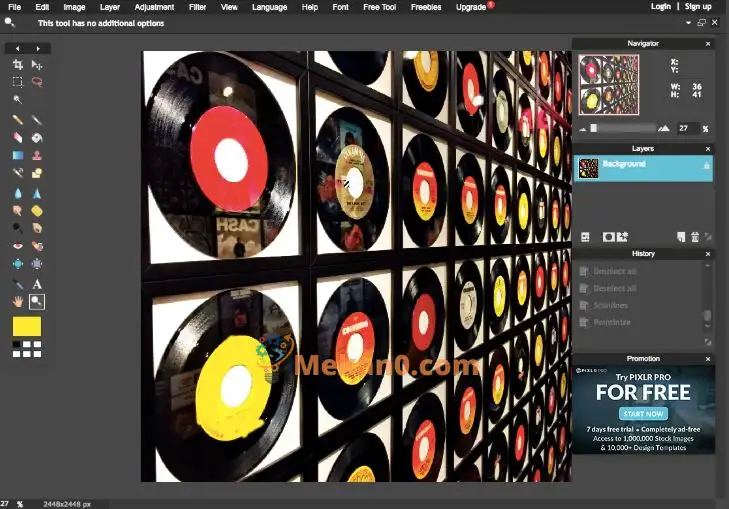
Task: Click the Upgrade link
Action: (x=471, y=7)
